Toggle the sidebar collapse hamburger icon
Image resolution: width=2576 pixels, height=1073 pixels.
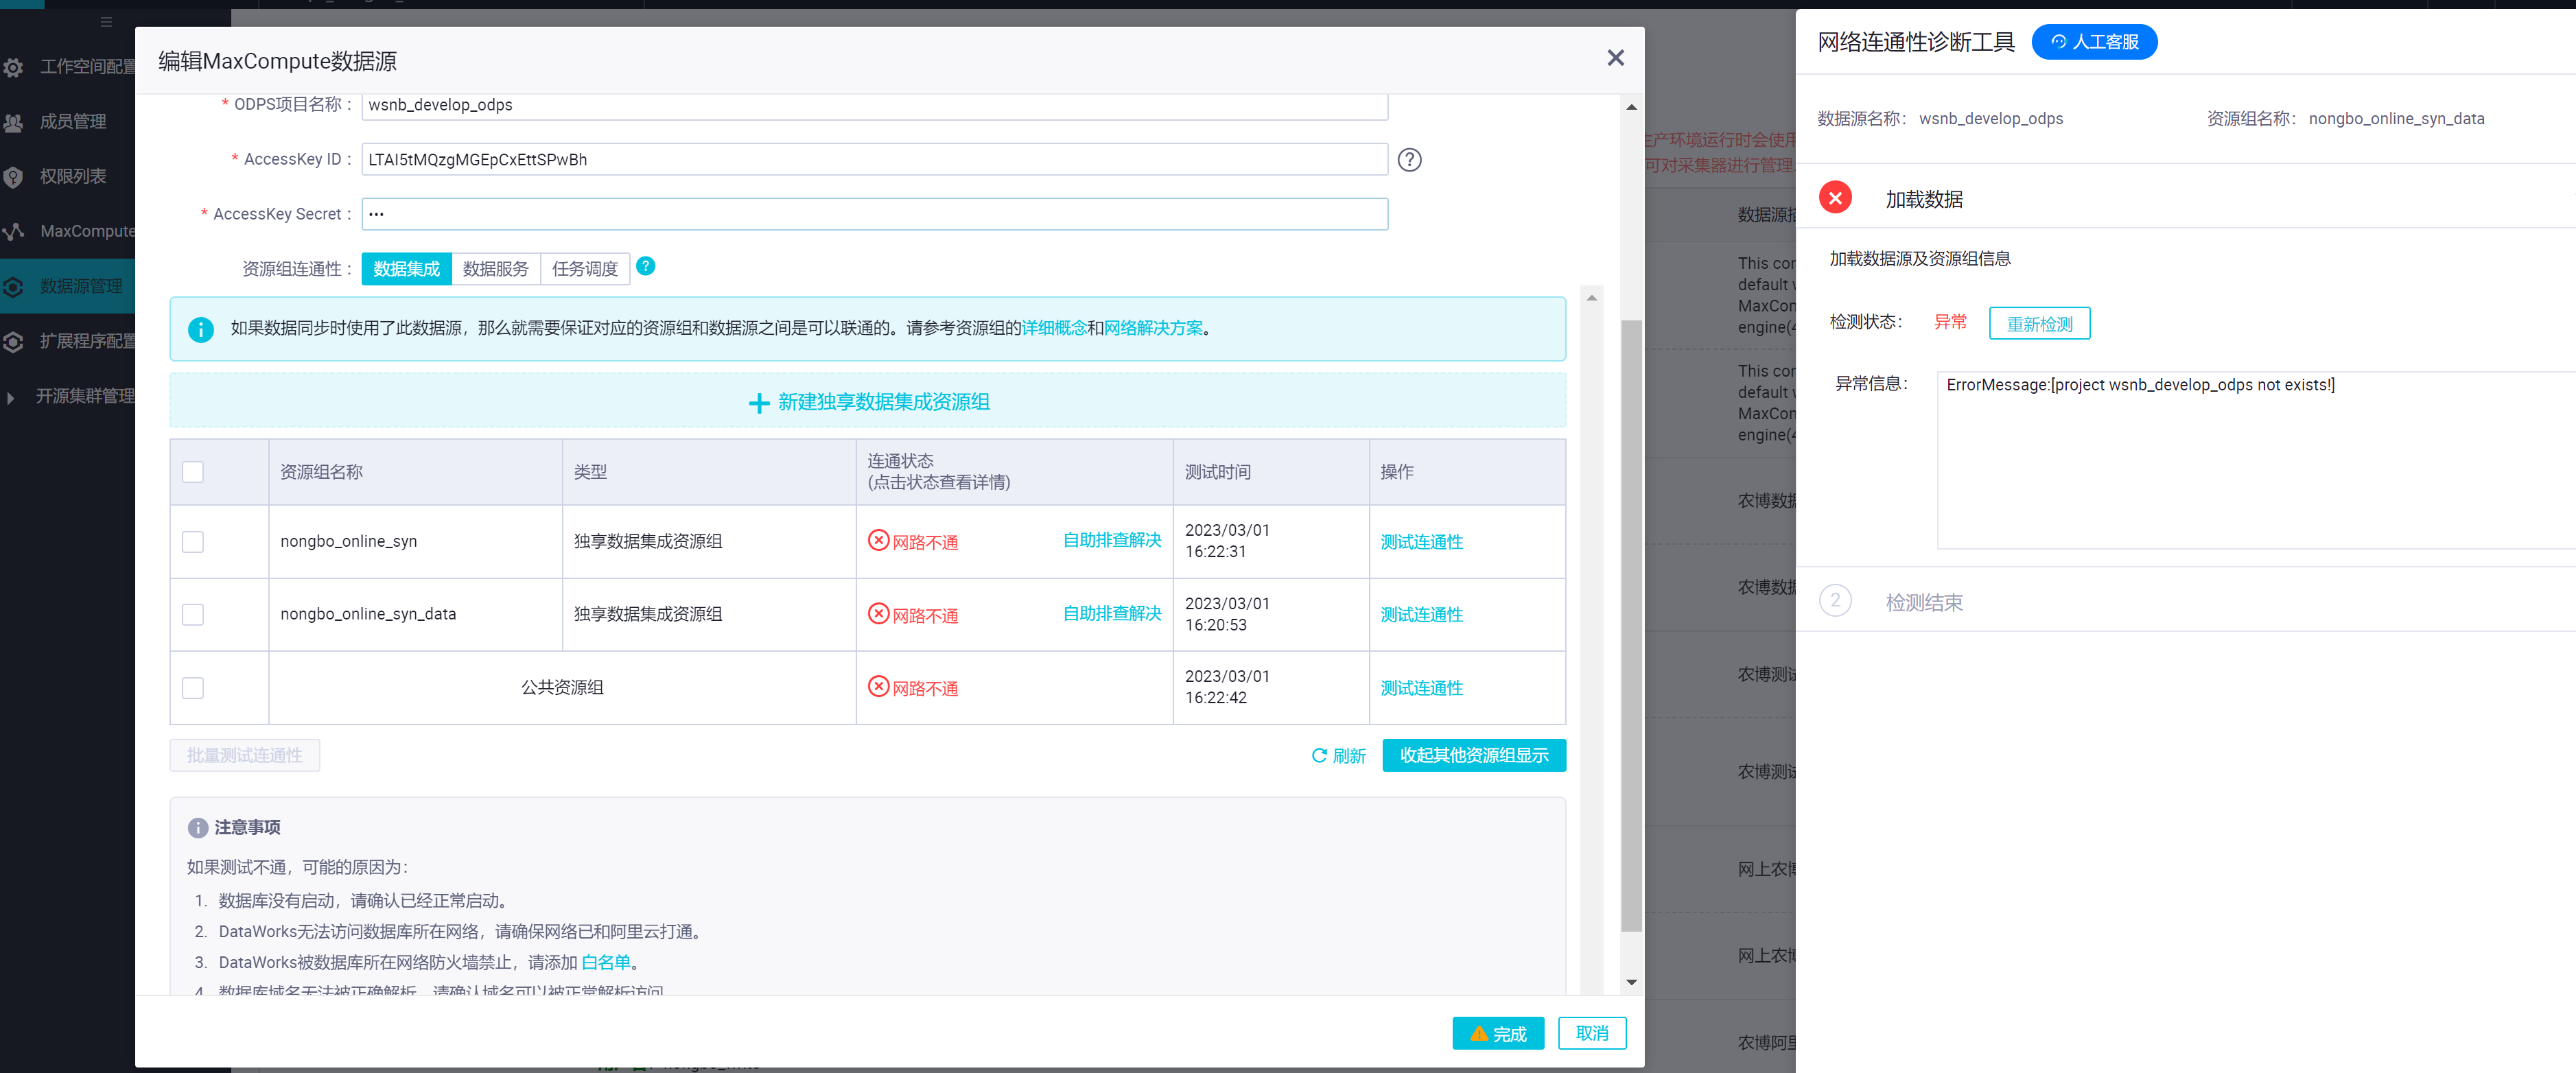click(x=106, y=22)
